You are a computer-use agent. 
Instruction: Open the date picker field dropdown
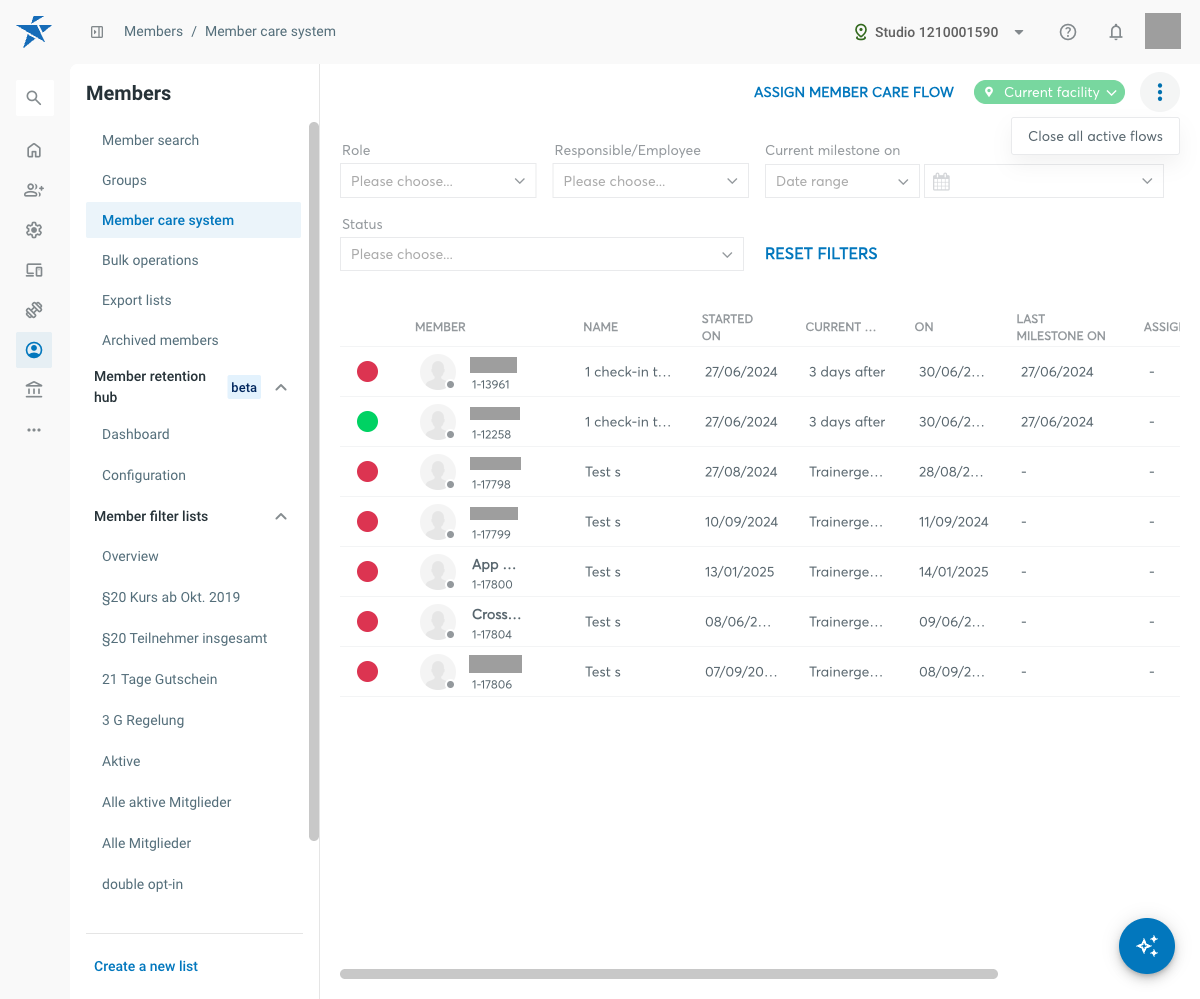pyautogui.click(x=1044, y=181)
